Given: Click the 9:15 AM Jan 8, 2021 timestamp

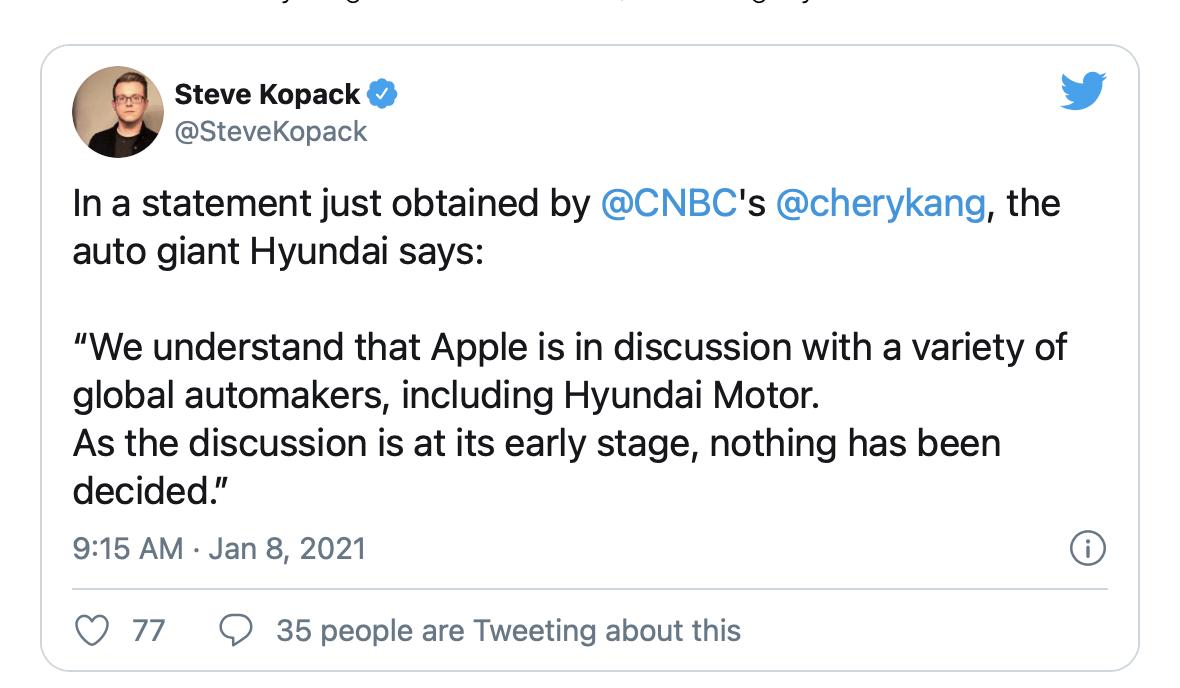Looking at the screenshot, I should [x=219, y=548].
